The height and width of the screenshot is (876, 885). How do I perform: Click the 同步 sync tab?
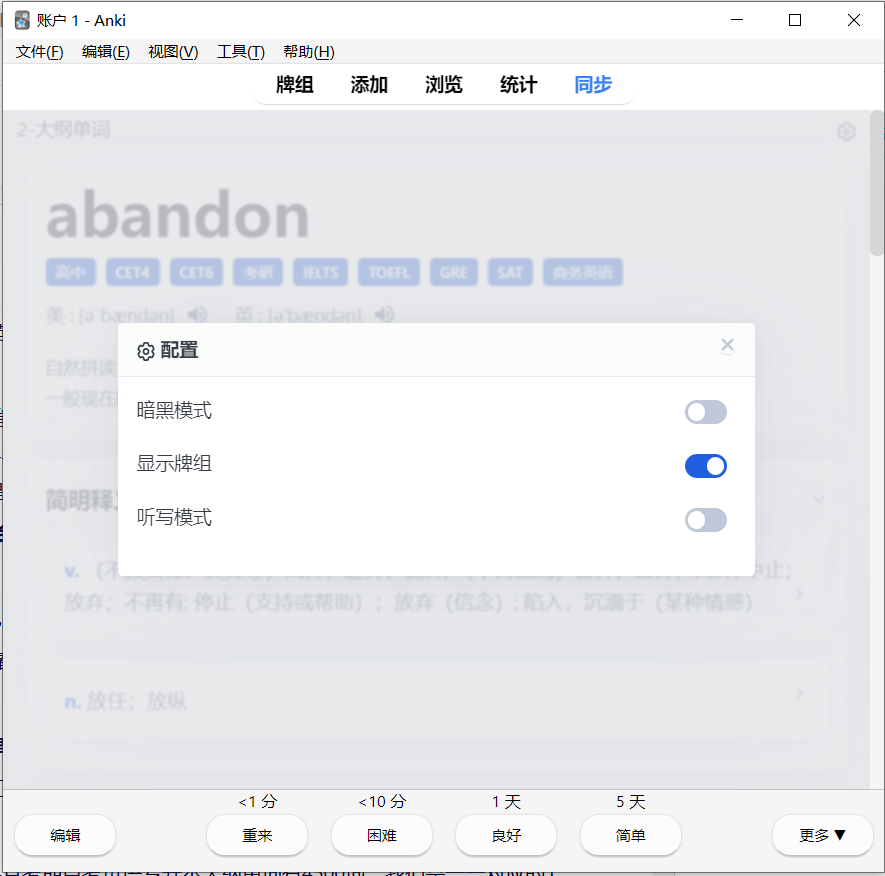pos(592,85)
